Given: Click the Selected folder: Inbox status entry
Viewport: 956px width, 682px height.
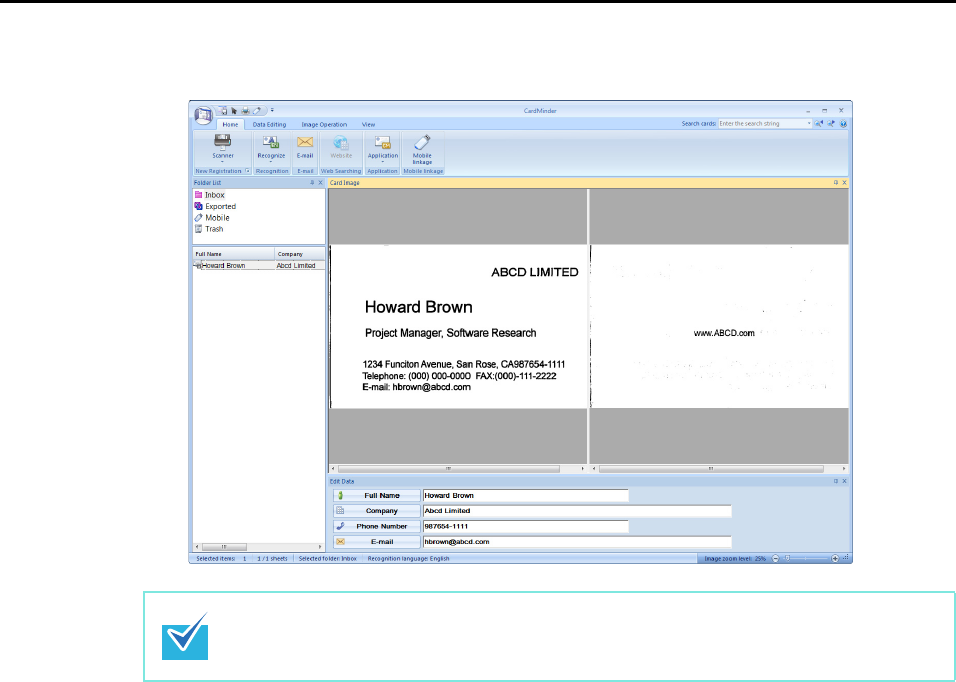Looking at the screenshot, I should (x=327, y=559).
